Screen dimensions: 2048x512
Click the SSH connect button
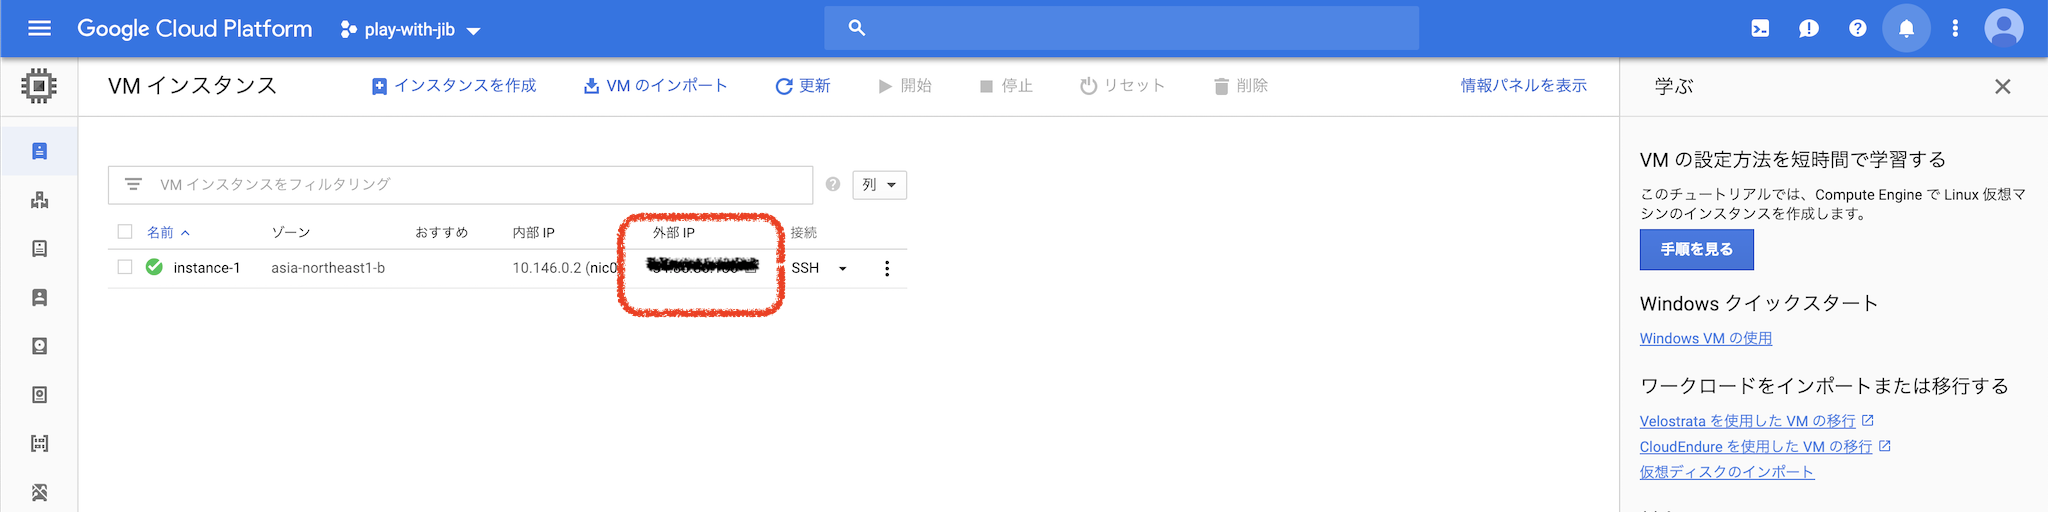[805, 268]
